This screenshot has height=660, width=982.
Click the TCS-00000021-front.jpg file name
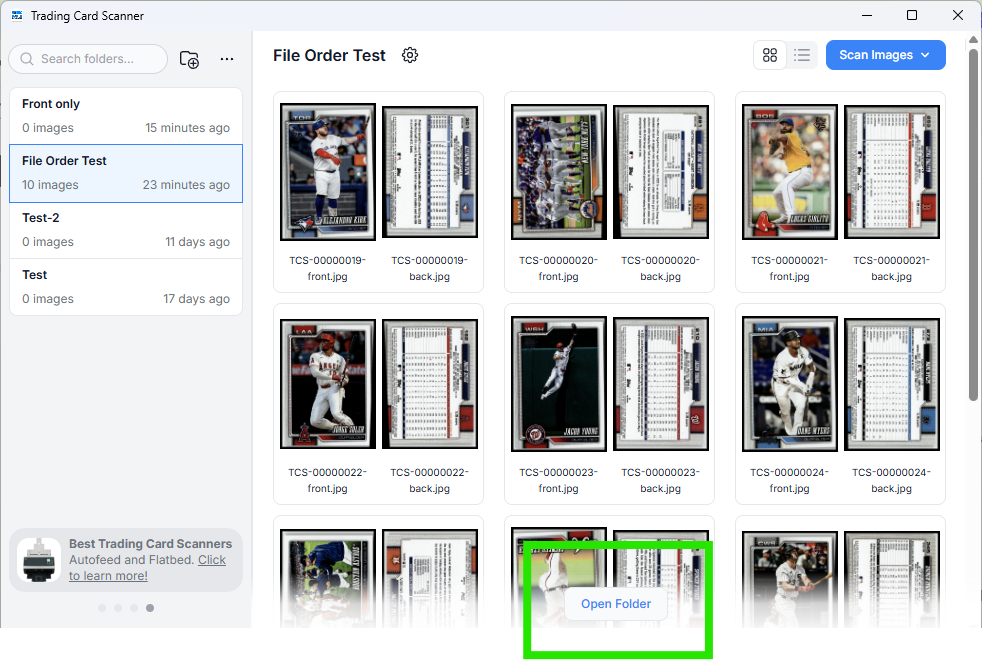pyautogui.click(x=790, y=268)
